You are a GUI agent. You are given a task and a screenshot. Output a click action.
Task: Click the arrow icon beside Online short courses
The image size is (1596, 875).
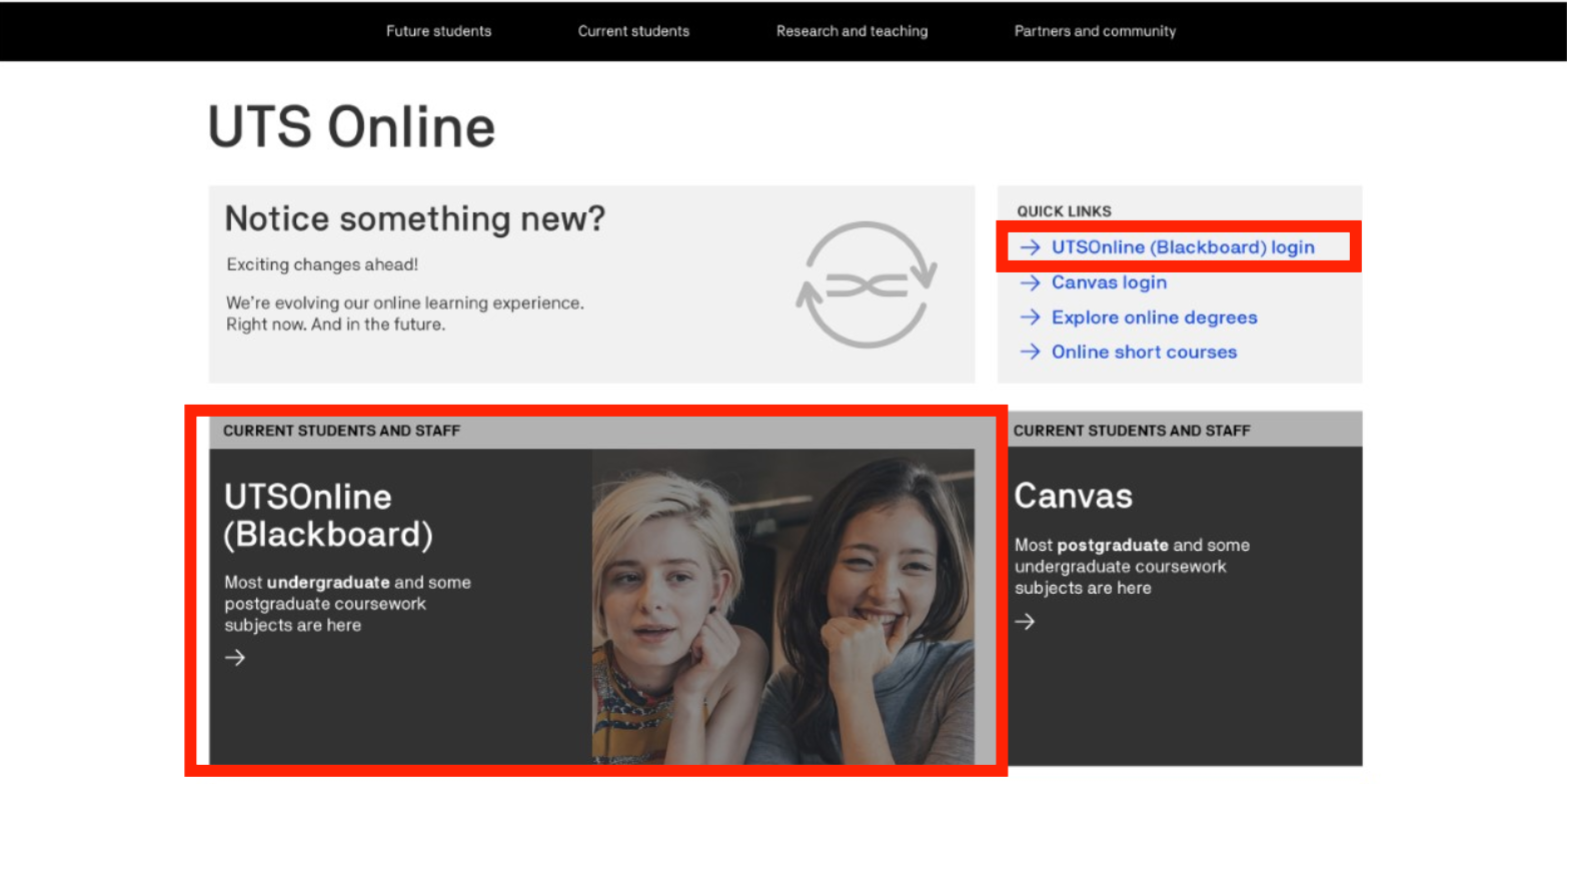point(1030,352)
